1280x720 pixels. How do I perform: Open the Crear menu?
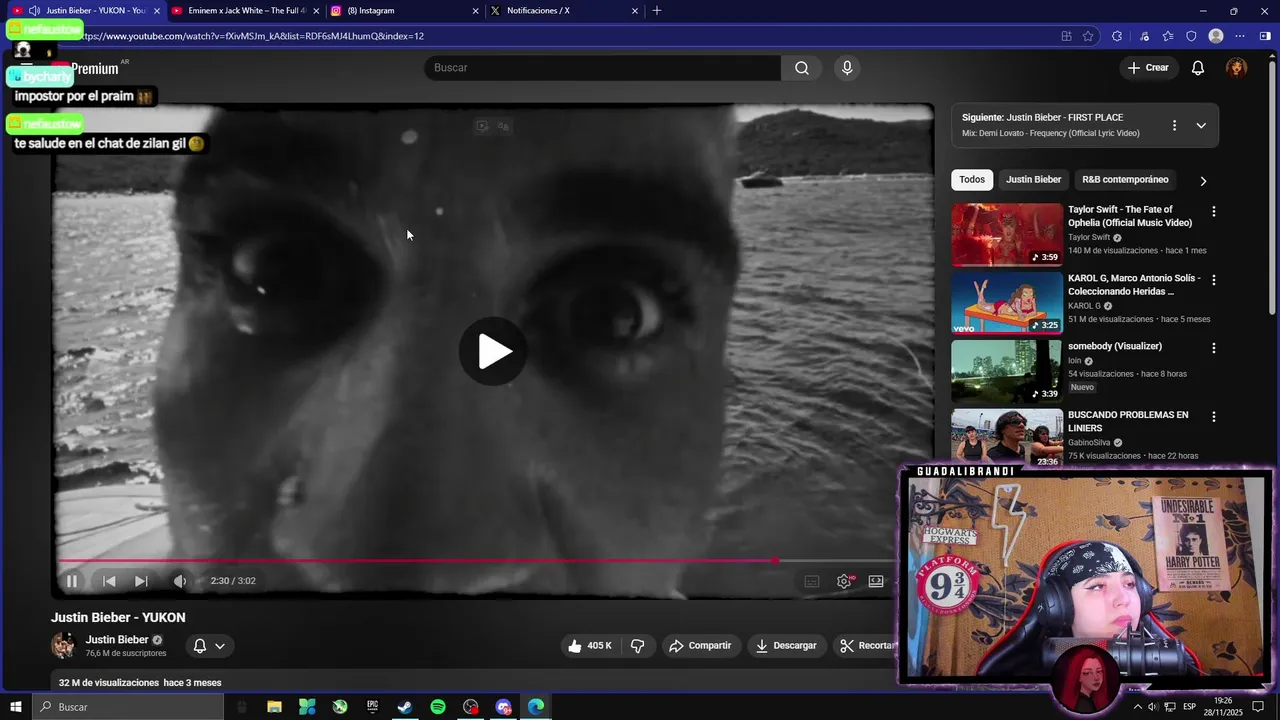tap(1148, 68)
